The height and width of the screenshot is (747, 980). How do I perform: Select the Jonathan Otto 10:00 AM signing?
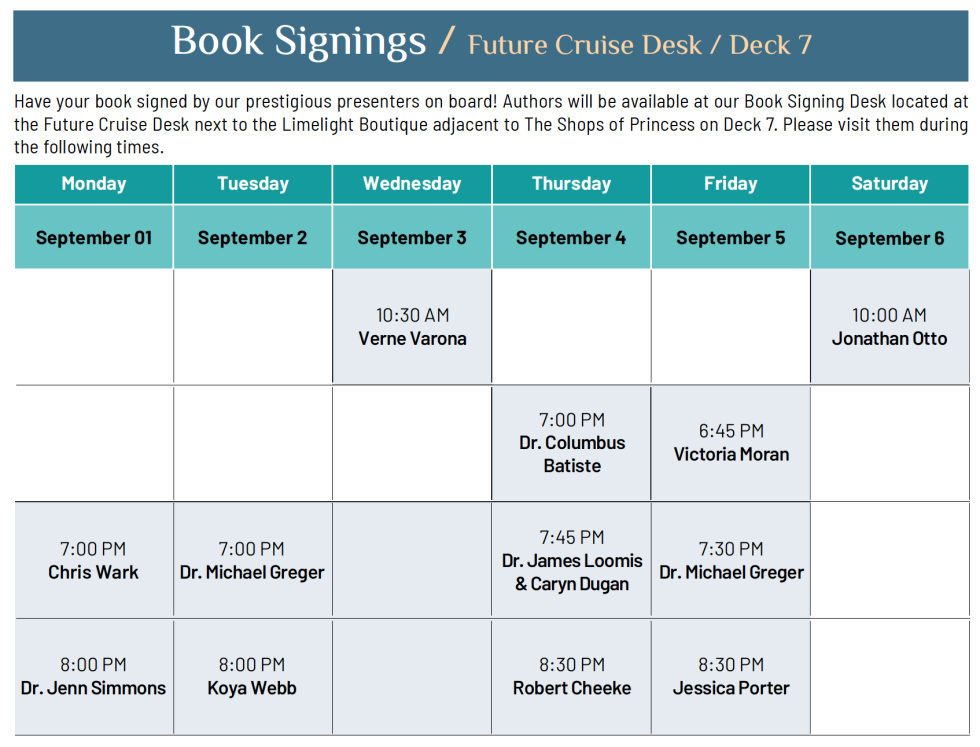click(x=889, y=326)
